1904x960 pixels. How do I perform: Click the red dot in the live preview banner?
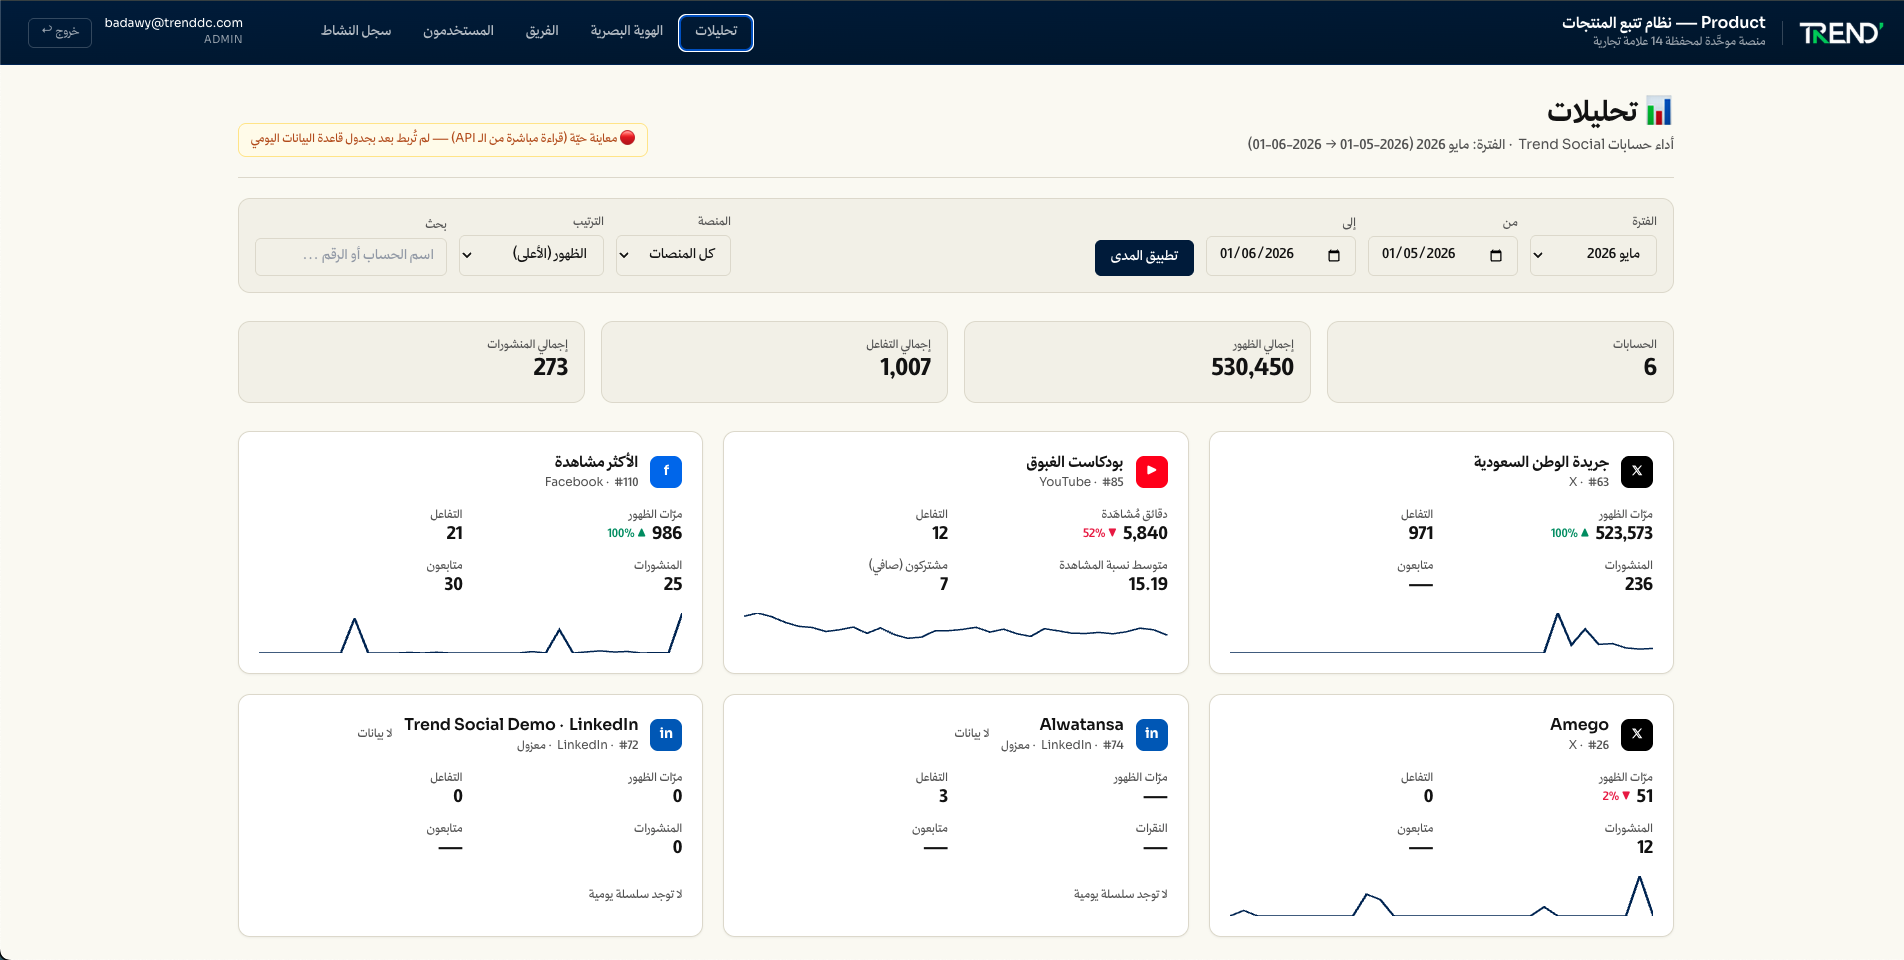click(x=628, y=138)
